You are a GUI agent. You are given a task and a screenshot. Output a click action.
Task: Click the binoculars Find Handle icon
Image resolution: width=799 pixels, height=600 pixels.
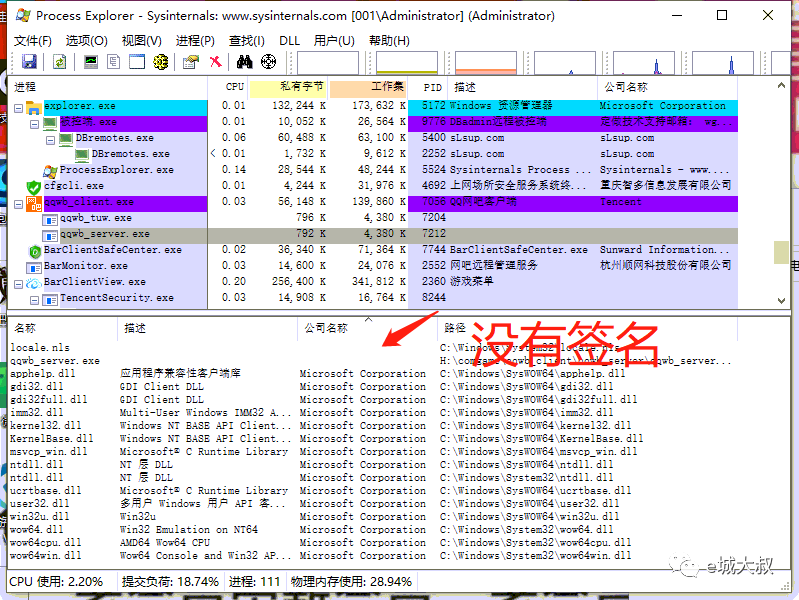tap(244, 62)
